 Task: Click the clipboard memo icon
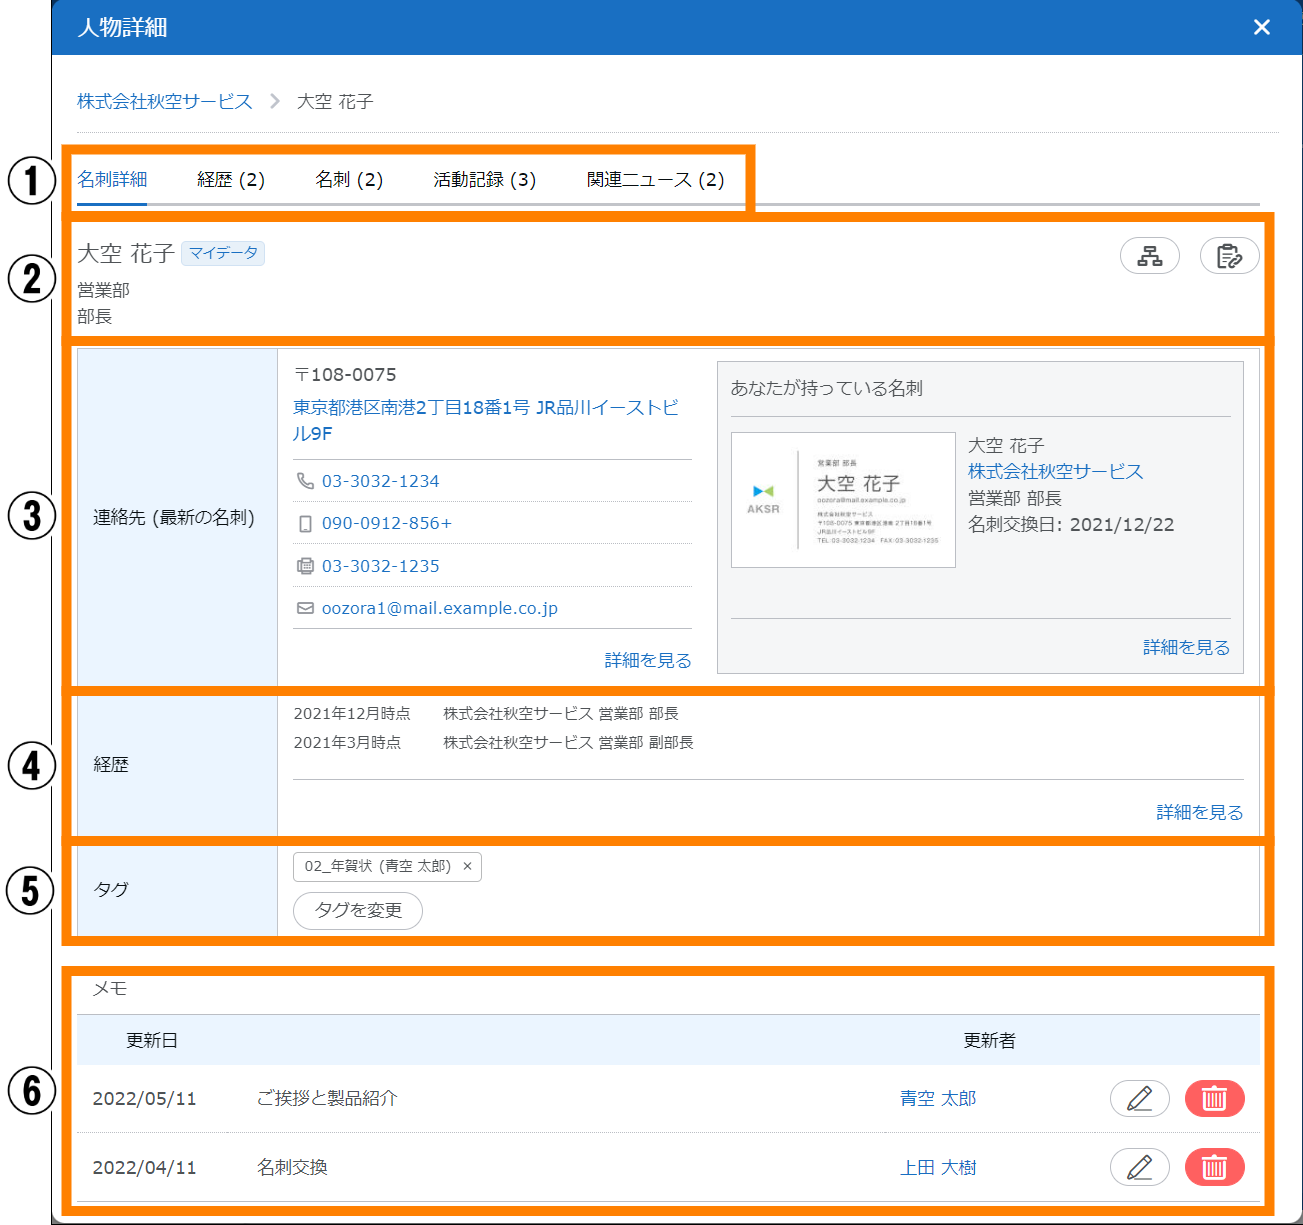[1229, 256]
